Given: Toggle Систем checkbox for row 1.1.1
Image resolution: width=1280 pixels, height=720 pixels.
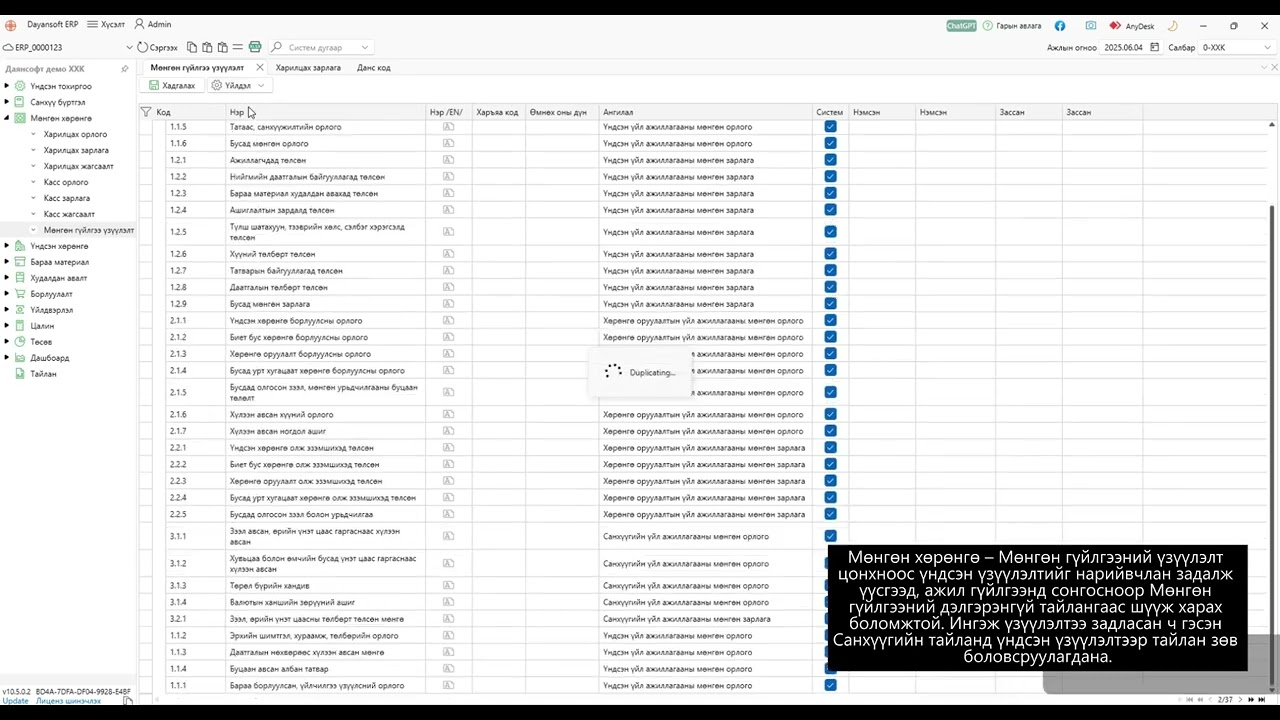Looking at the screenshot, I should tap(830, 686).
